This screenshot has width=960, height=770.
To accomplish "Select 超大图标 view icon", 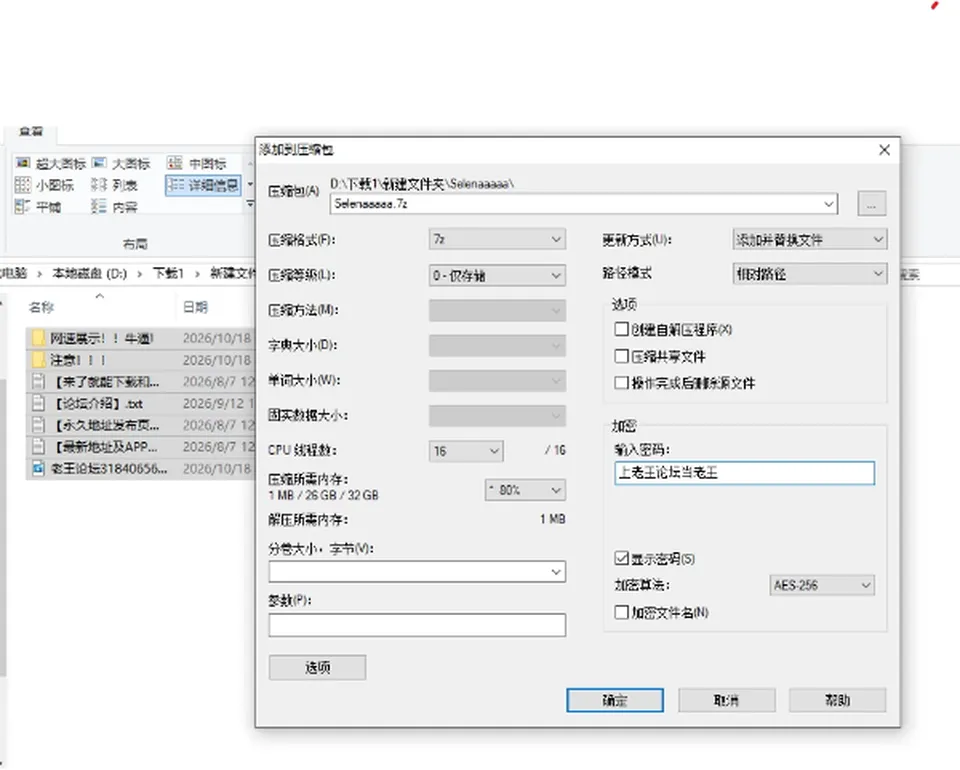I will (23, 163).
